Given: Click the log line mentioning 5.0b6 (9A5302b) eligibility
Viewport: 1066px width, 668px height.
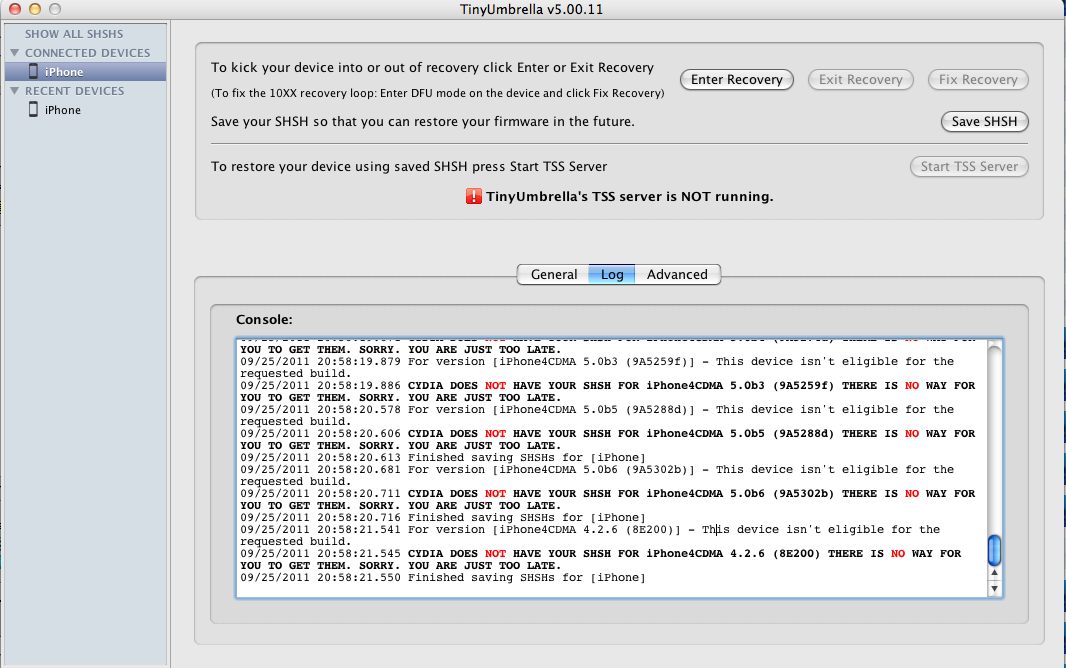Looking at the screenshot, I should pos(596,476).
